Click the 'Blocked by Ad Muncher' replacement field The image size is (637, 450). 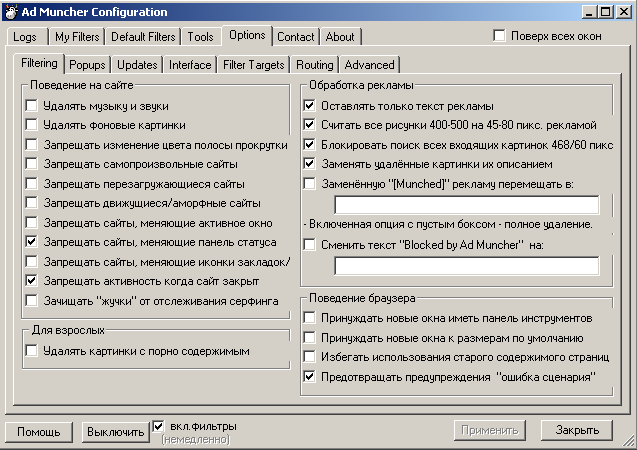(x=466, y=266)
